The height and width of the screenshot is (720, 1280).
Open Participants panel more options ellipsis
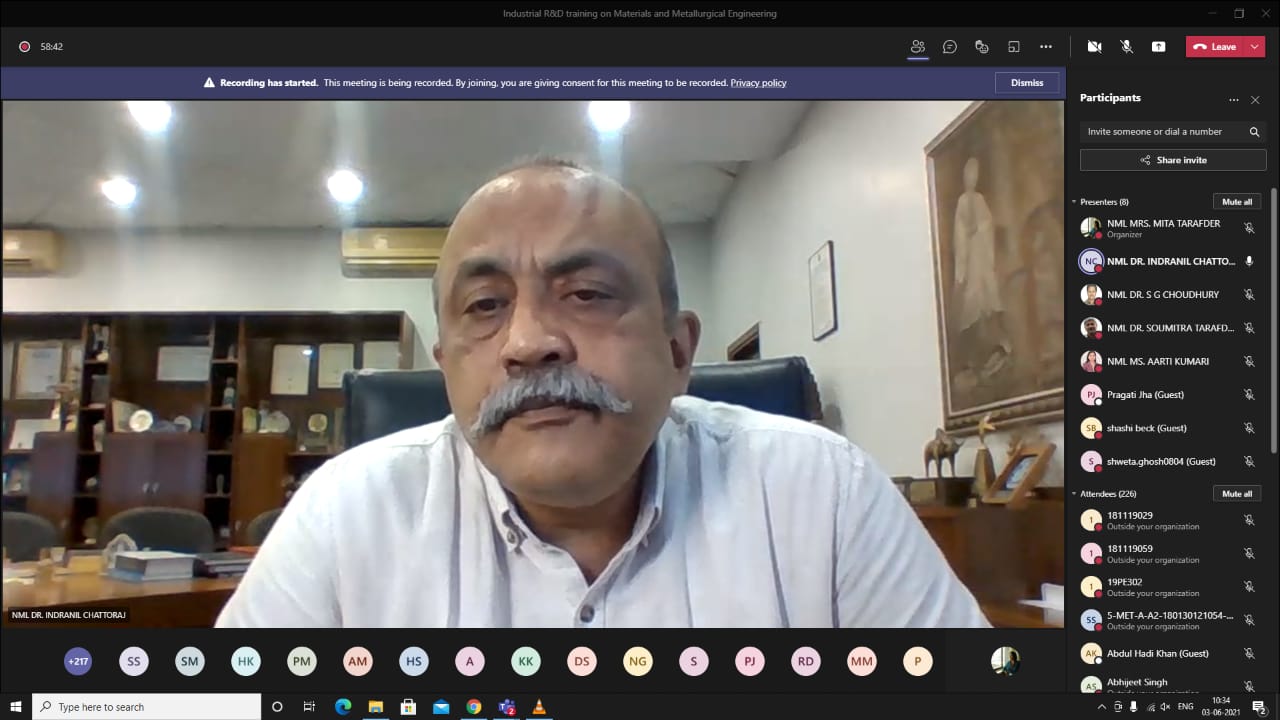[1234, 100]
